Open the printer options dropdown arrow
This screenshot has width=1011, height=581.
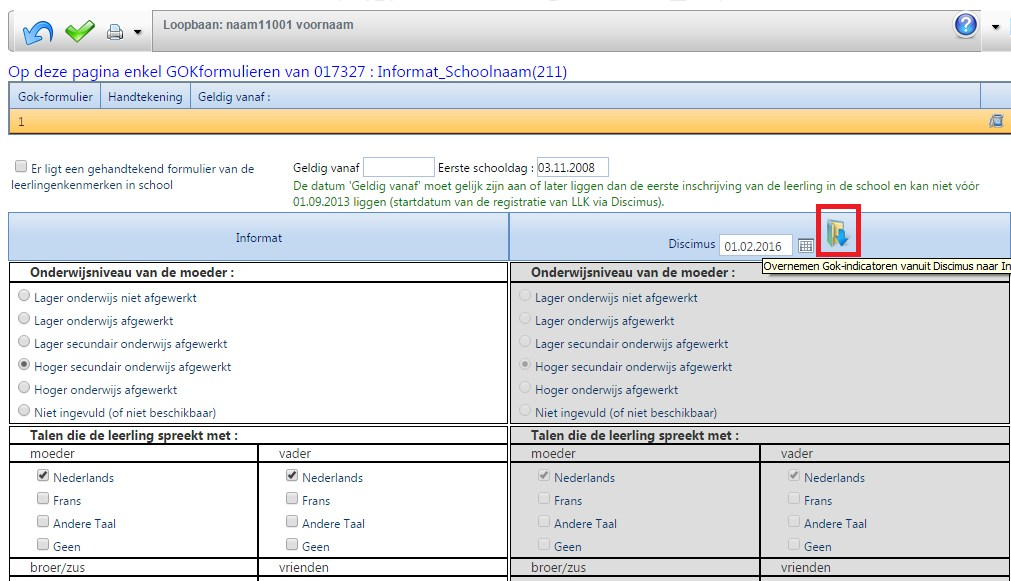pyautogui.click(x=137, y=32)
